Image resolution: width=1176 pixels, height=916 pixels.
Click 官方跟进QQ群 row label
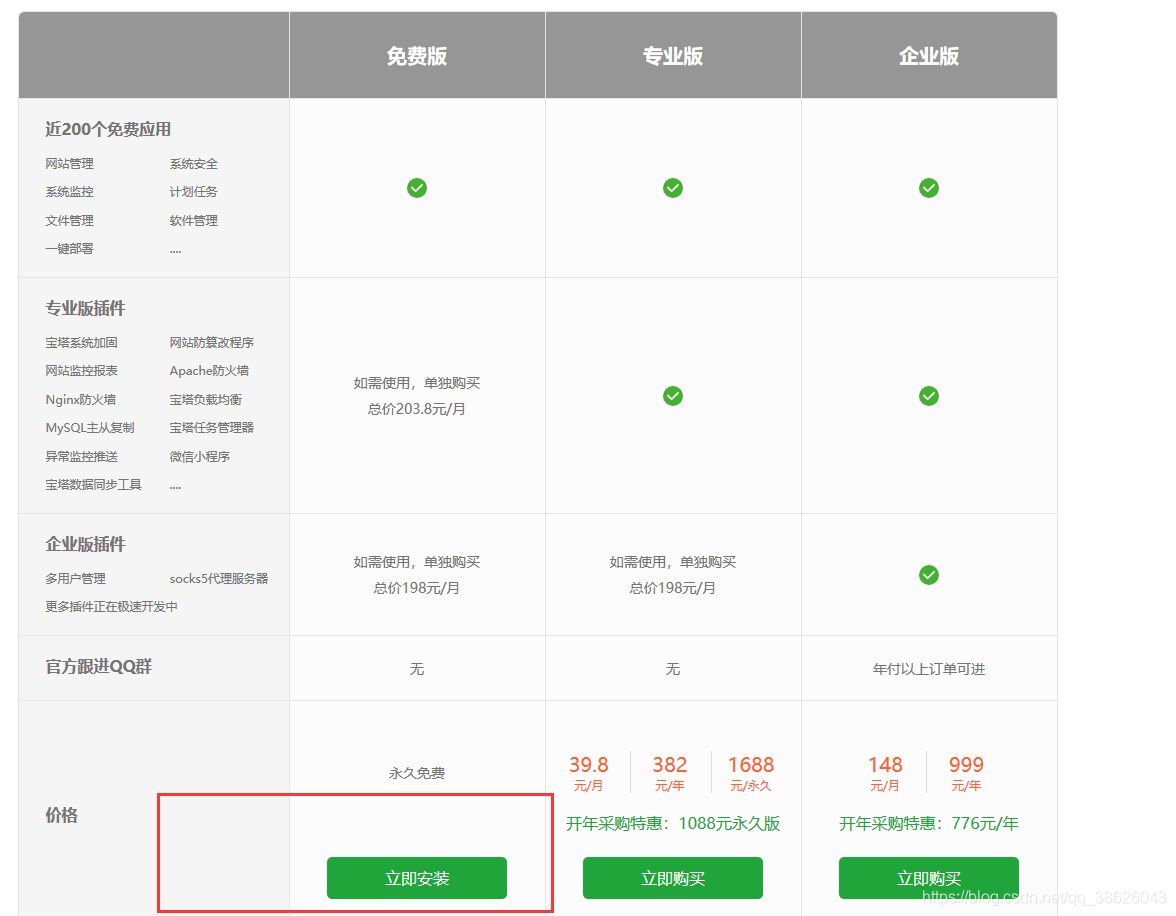(x=98, y=666)
